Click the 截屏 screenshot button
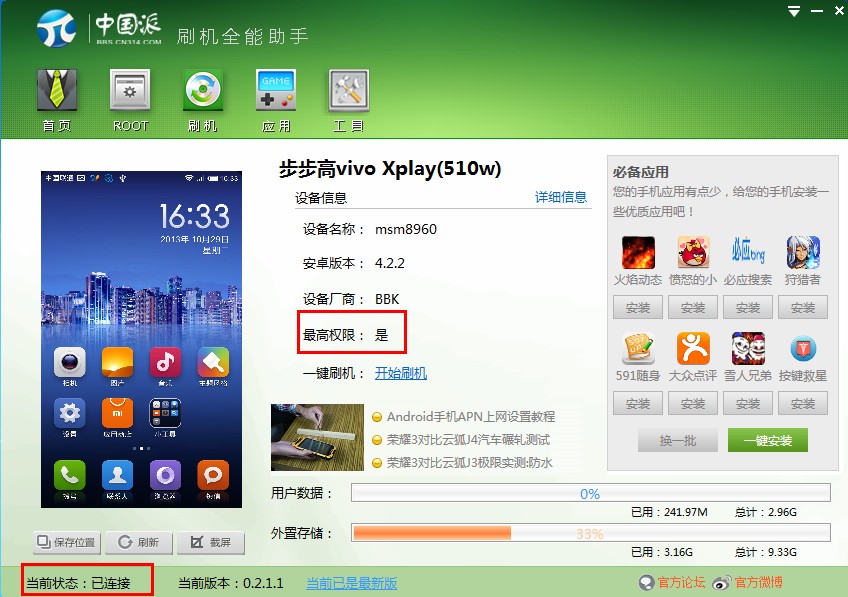This screenshot has height=597, width=848. tap(211, 542)
